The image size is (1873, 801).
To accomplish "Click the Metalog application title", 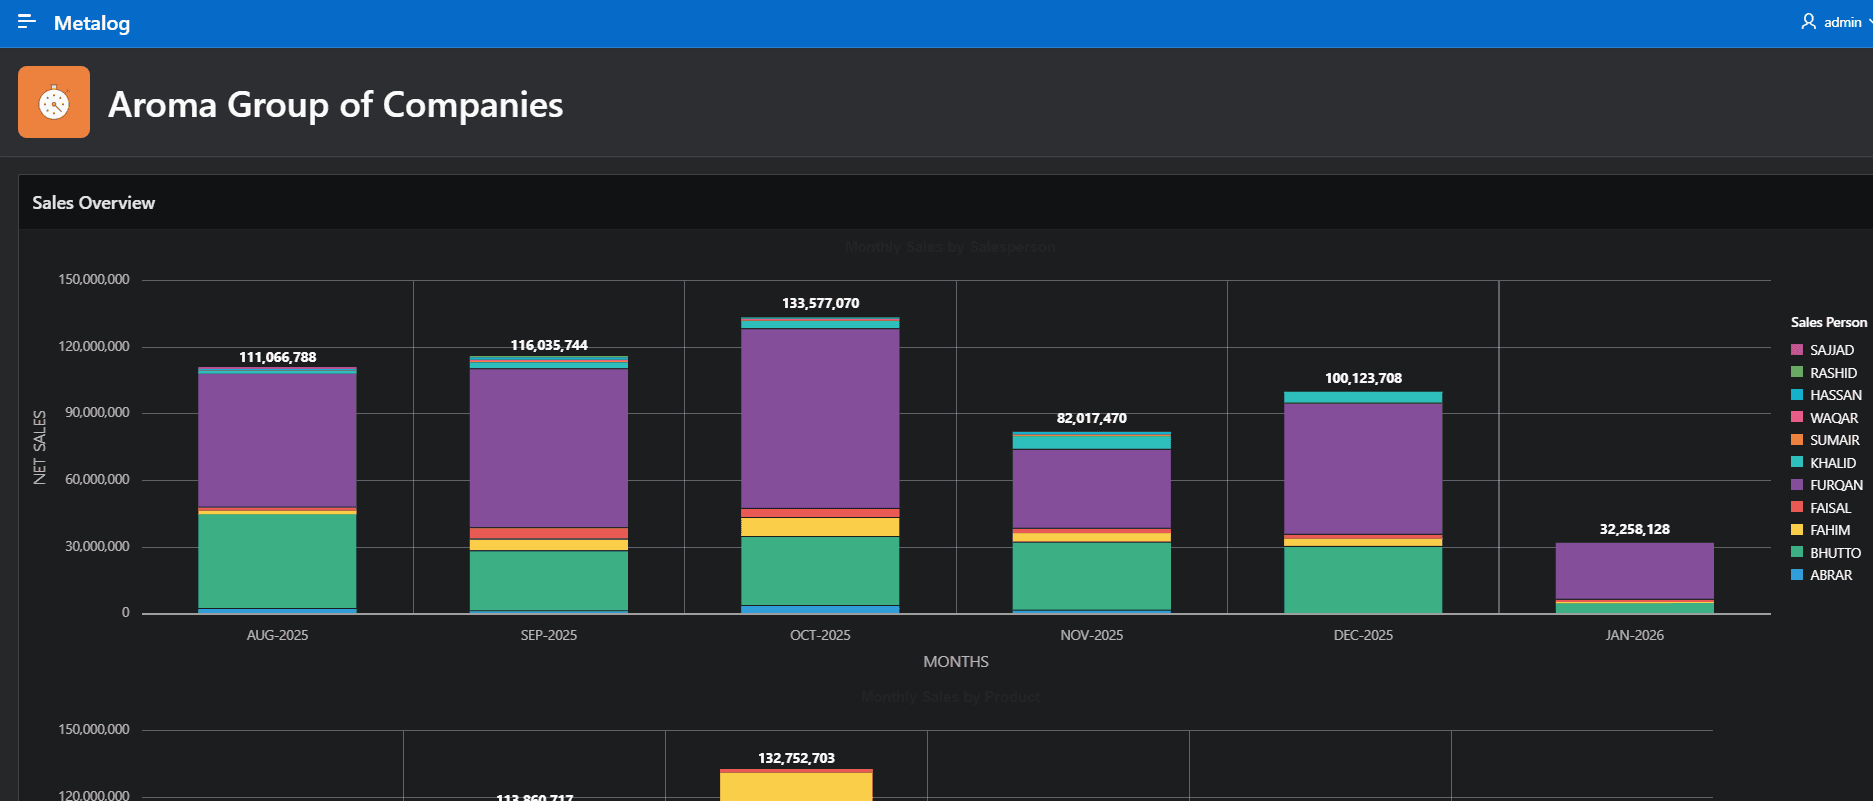I will [x=92, y=23].
